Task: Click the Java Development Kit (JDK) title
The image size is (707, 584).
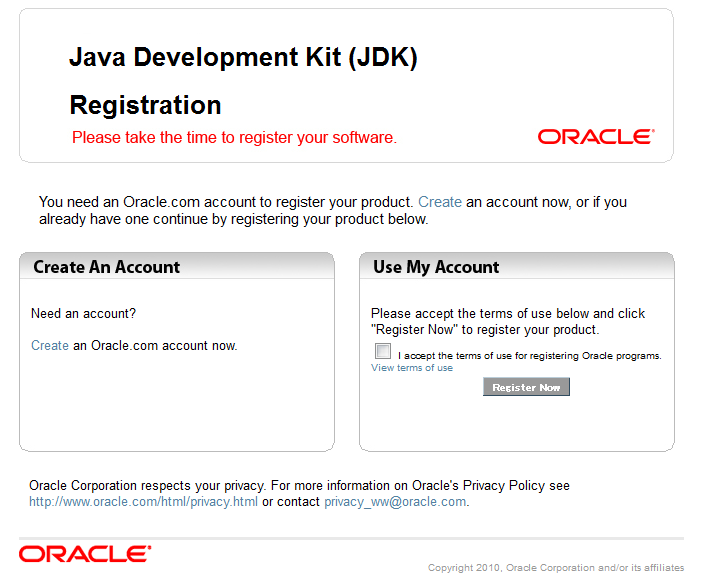Action: 243,57
